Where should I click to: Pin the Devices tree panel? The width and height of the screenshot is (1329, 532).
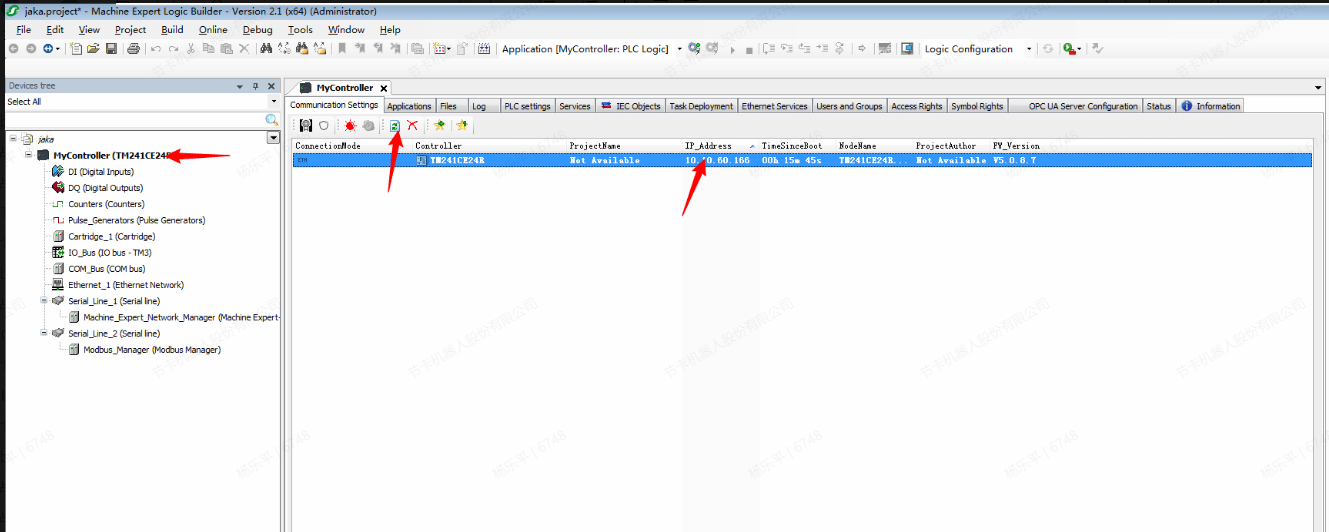click(x=255, y=86)
